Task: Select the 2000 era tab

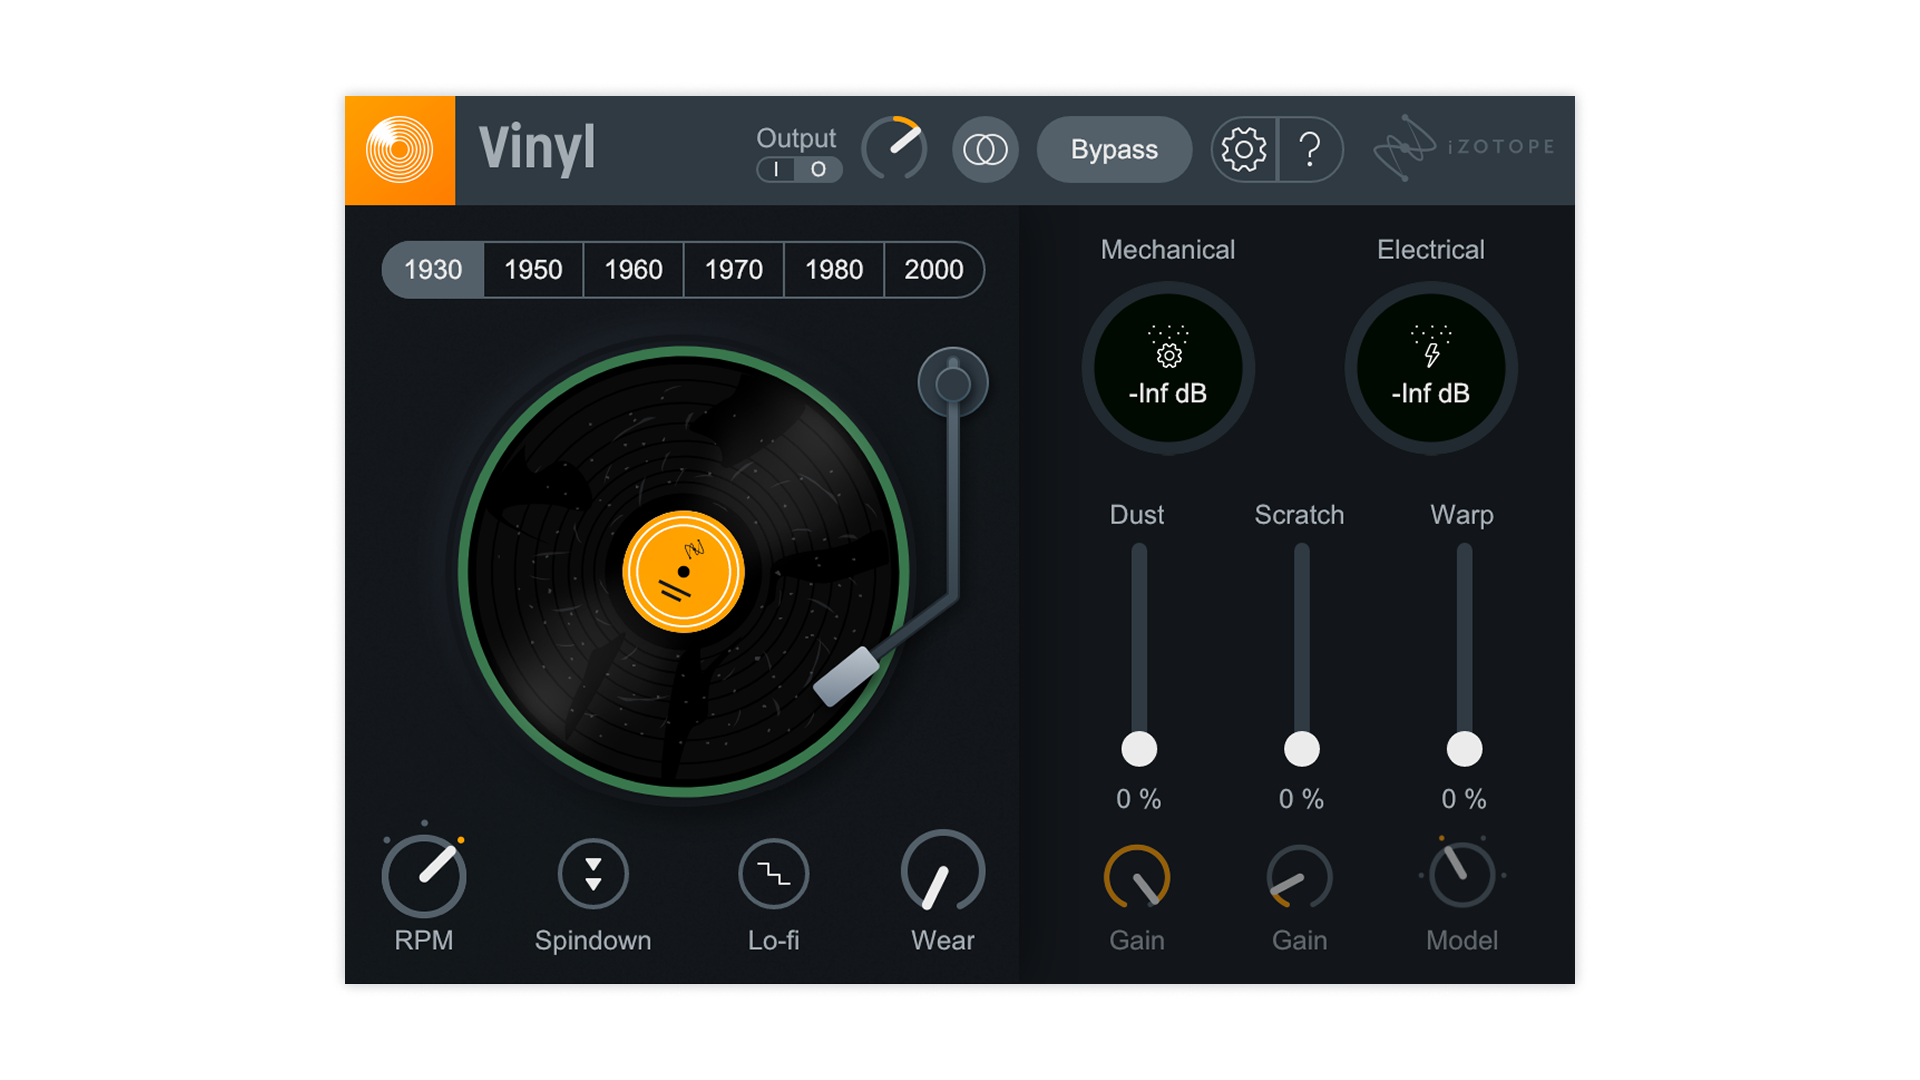Action: (x=934, y=270)
